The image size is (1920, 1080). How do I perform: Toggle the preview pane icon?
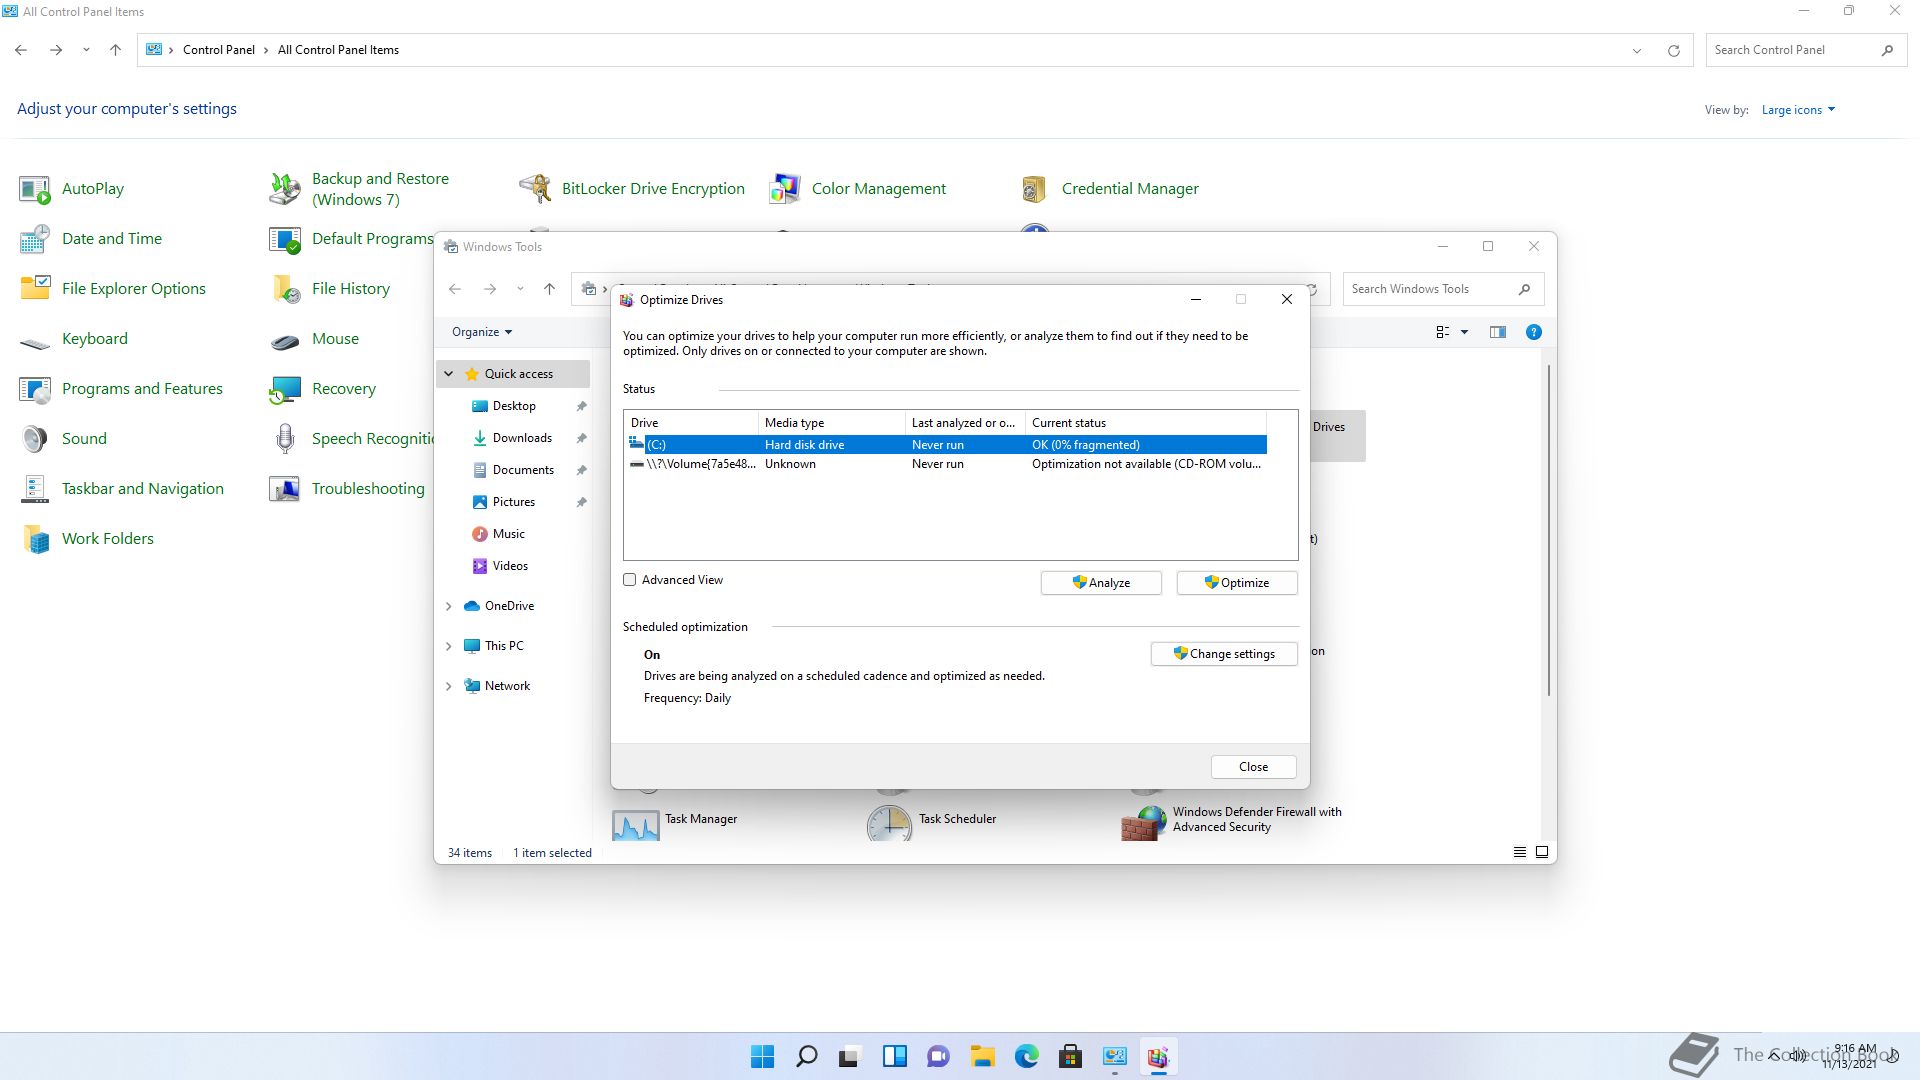coord(1497,332)
